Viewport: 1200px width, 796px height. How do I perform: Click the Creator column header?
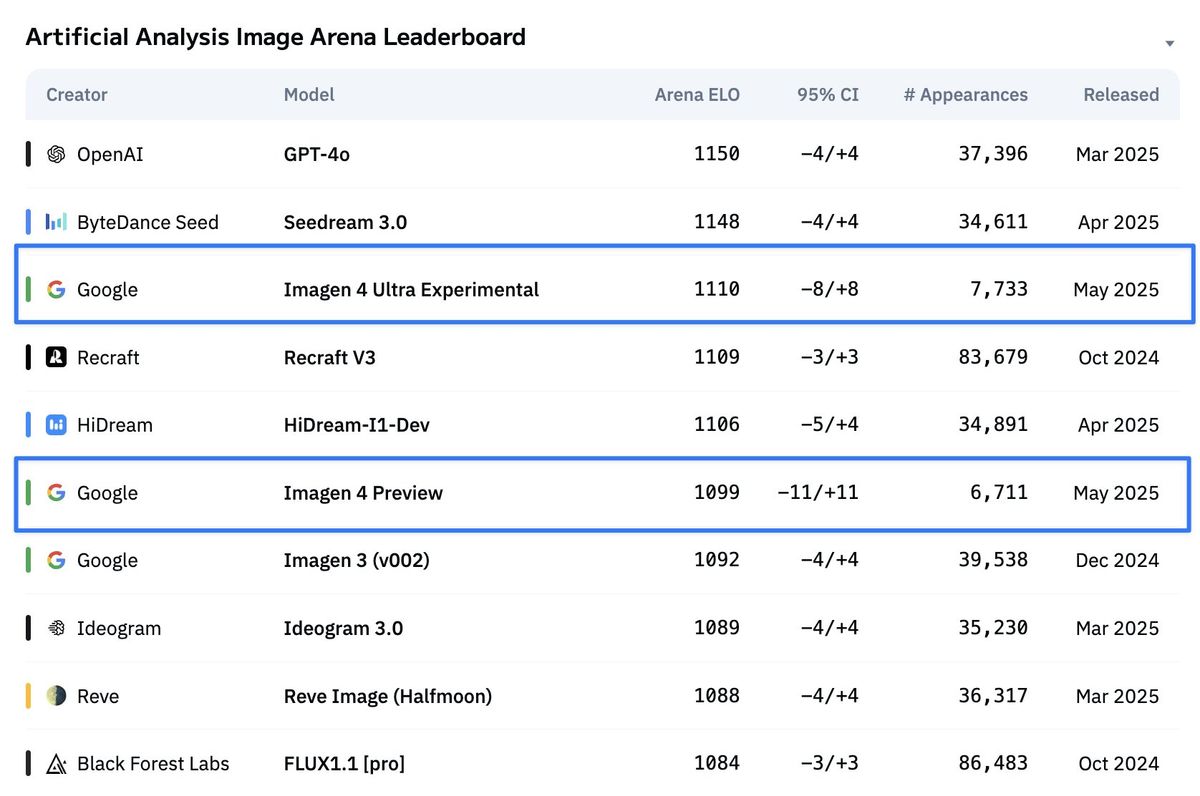click(76, 94)
